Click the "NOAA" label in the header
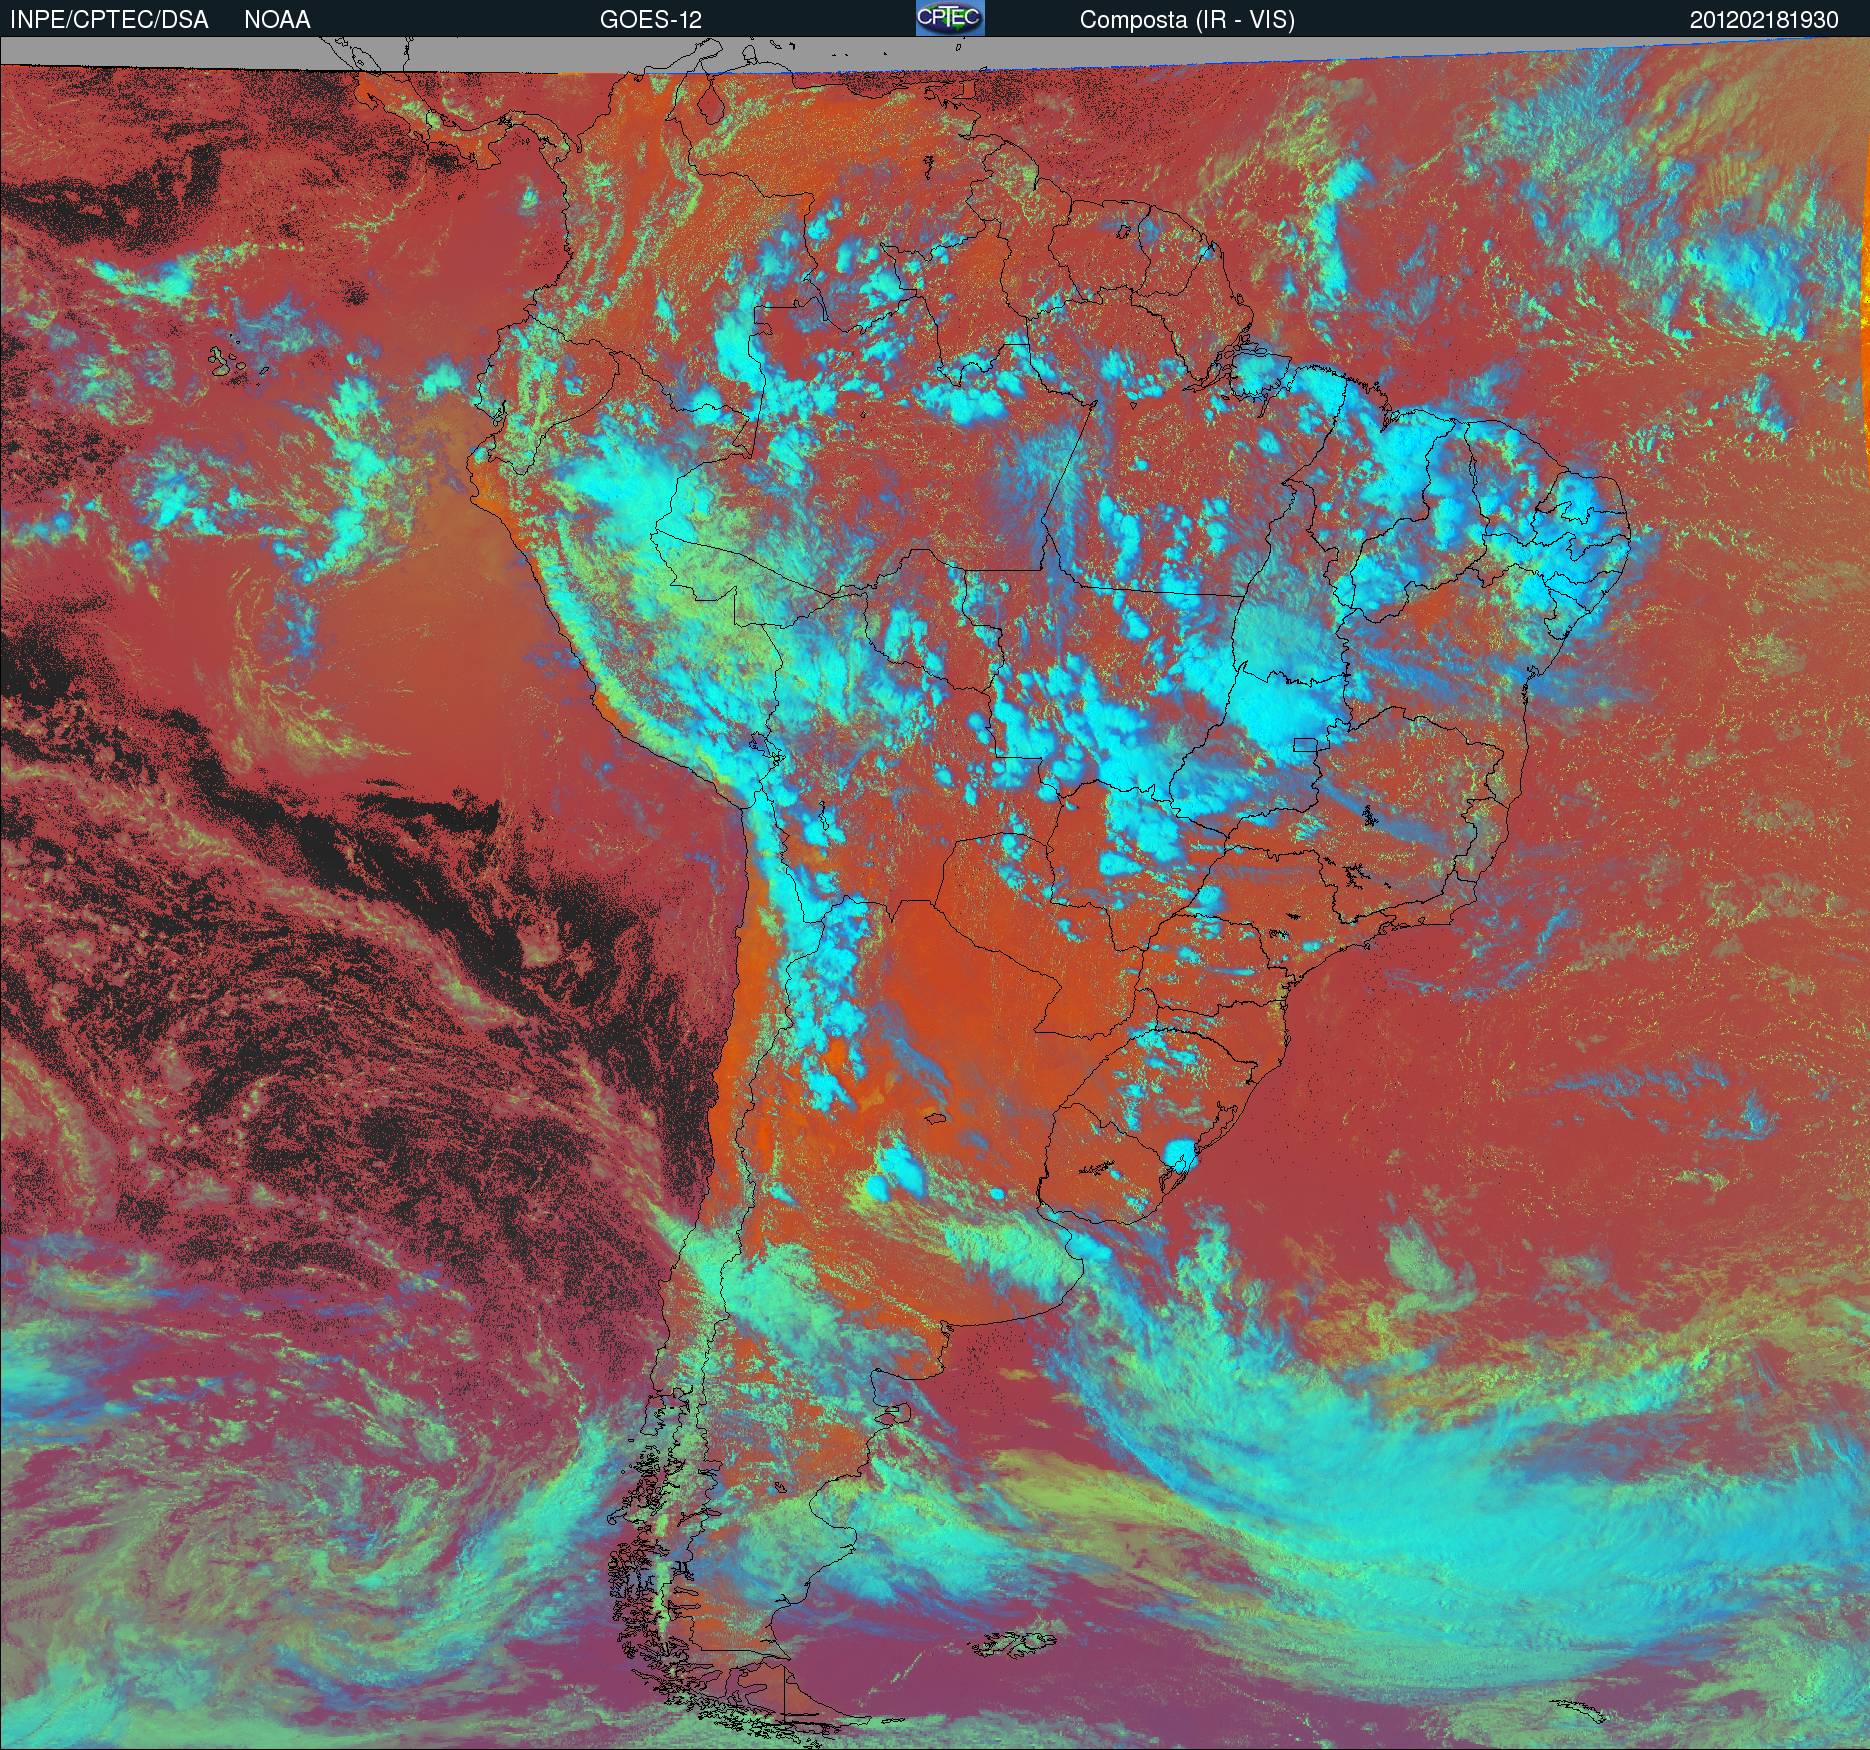Viewport: 1870px width, 1750px height. point(277,20)
